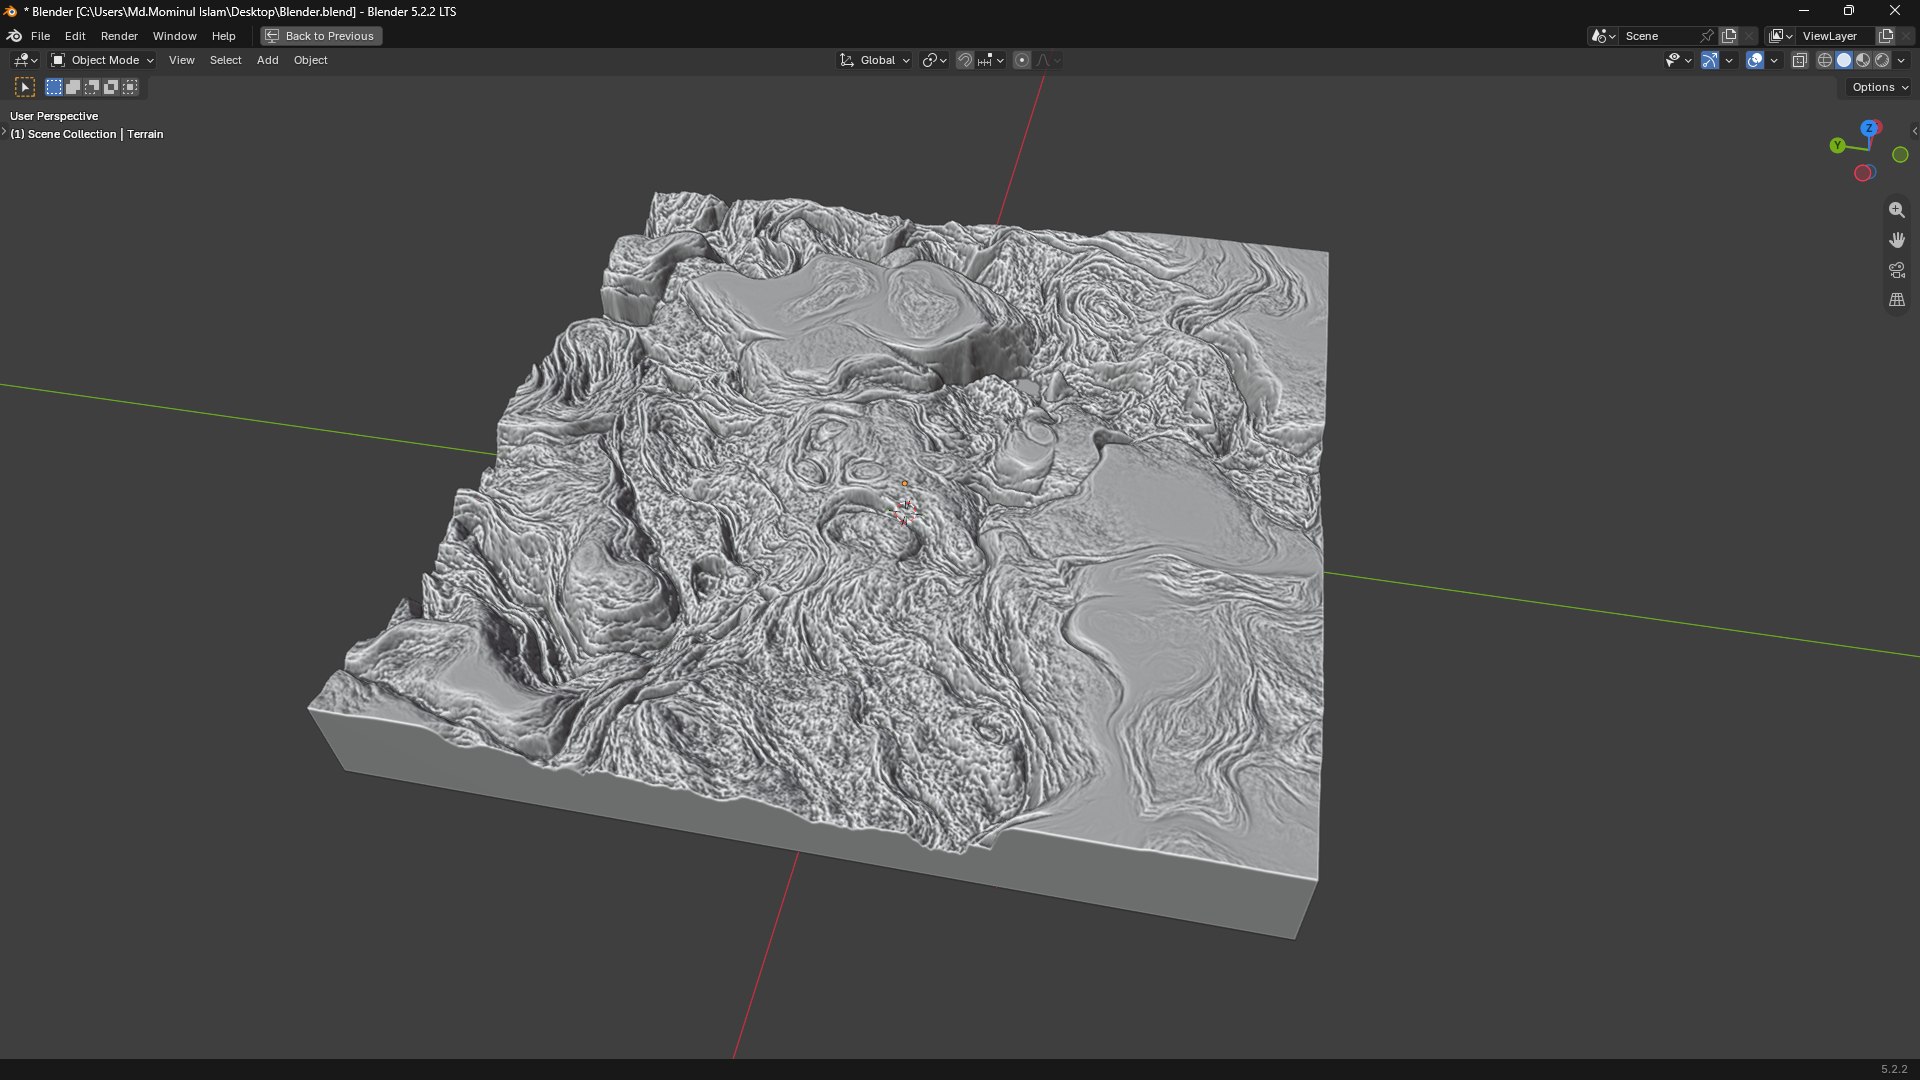Open the File menu
The image size is (1920, 1080).
click(40, 36)
